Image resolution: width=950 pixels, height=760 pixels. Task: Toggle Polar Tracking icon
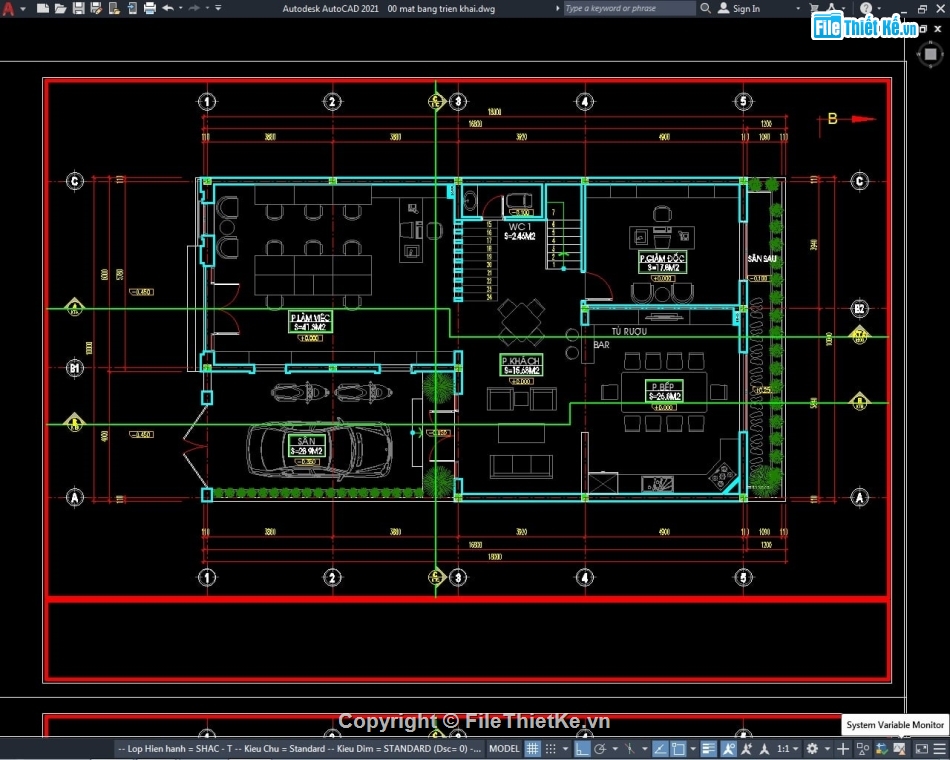(x=600, y=749)
